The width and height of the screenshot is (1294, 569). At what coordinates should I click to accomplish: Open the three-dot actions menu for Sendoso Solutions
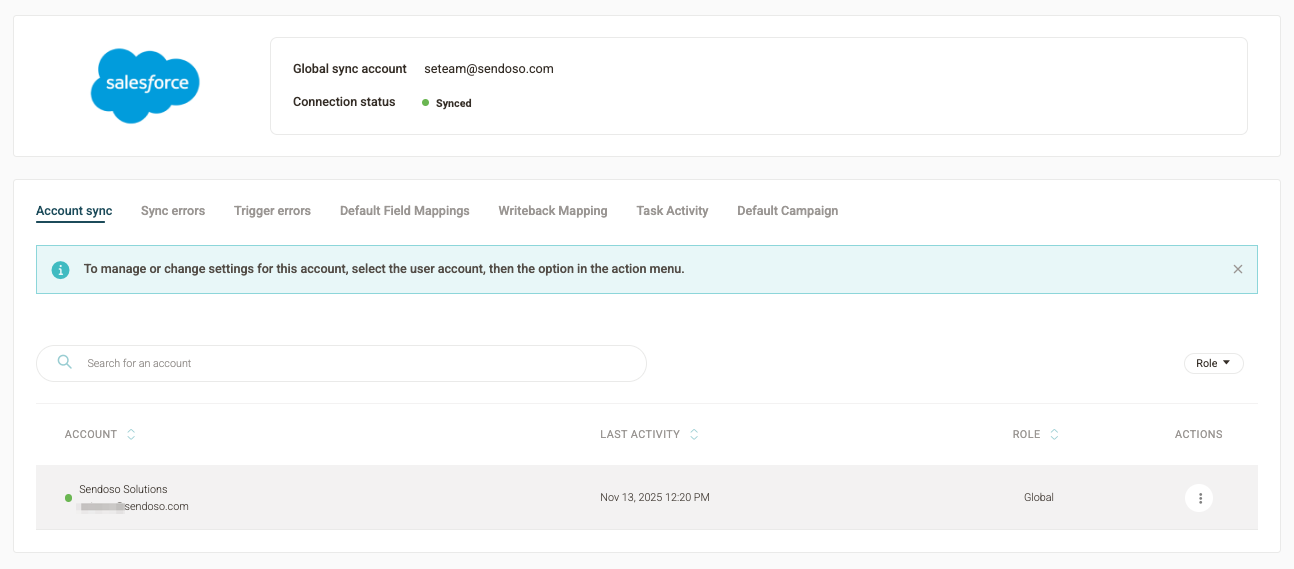point(1199,498)
